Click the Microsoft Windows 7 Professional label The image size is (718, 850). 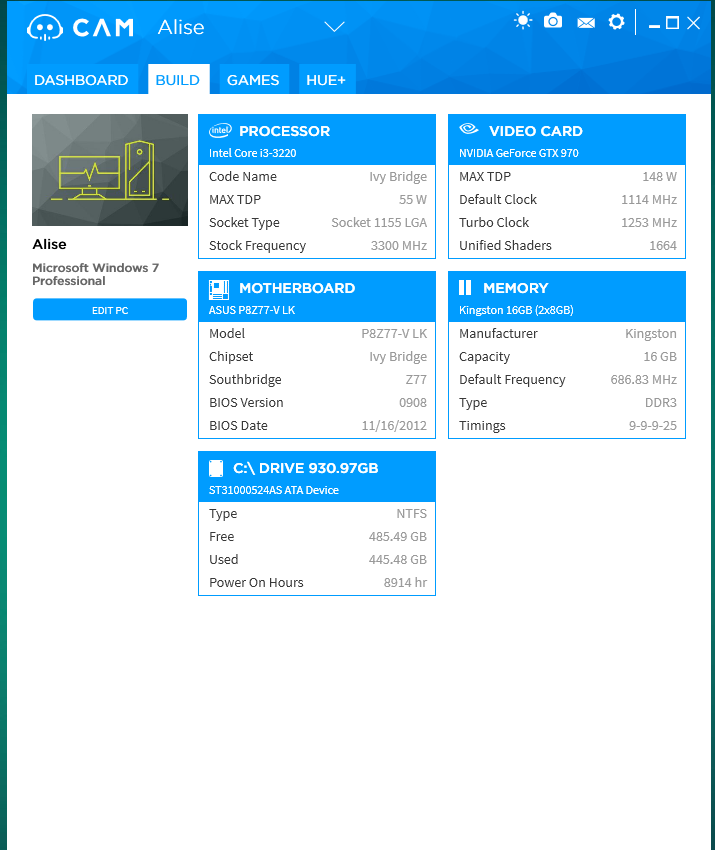[95, 274]
